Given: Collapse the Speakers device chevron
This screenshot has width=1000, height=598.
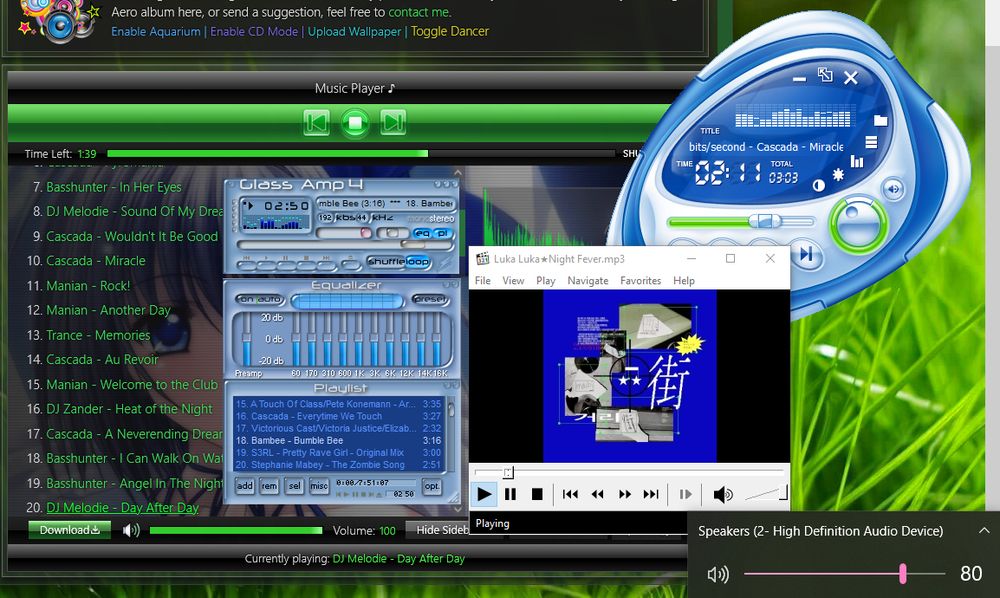Looking at the screenshot, I should [x=984, y=530].
